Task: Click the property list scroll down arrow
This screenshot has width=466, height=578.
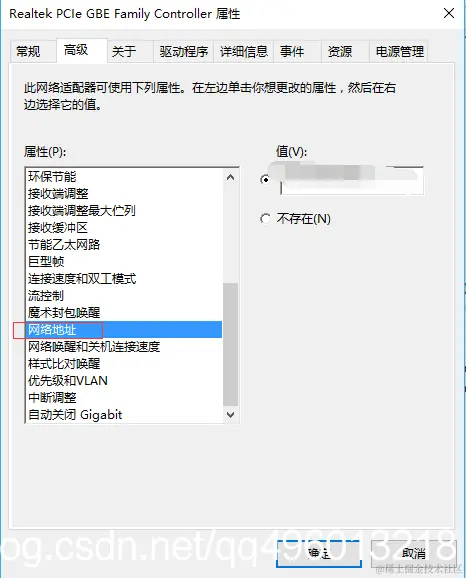Action: [231, 415]
